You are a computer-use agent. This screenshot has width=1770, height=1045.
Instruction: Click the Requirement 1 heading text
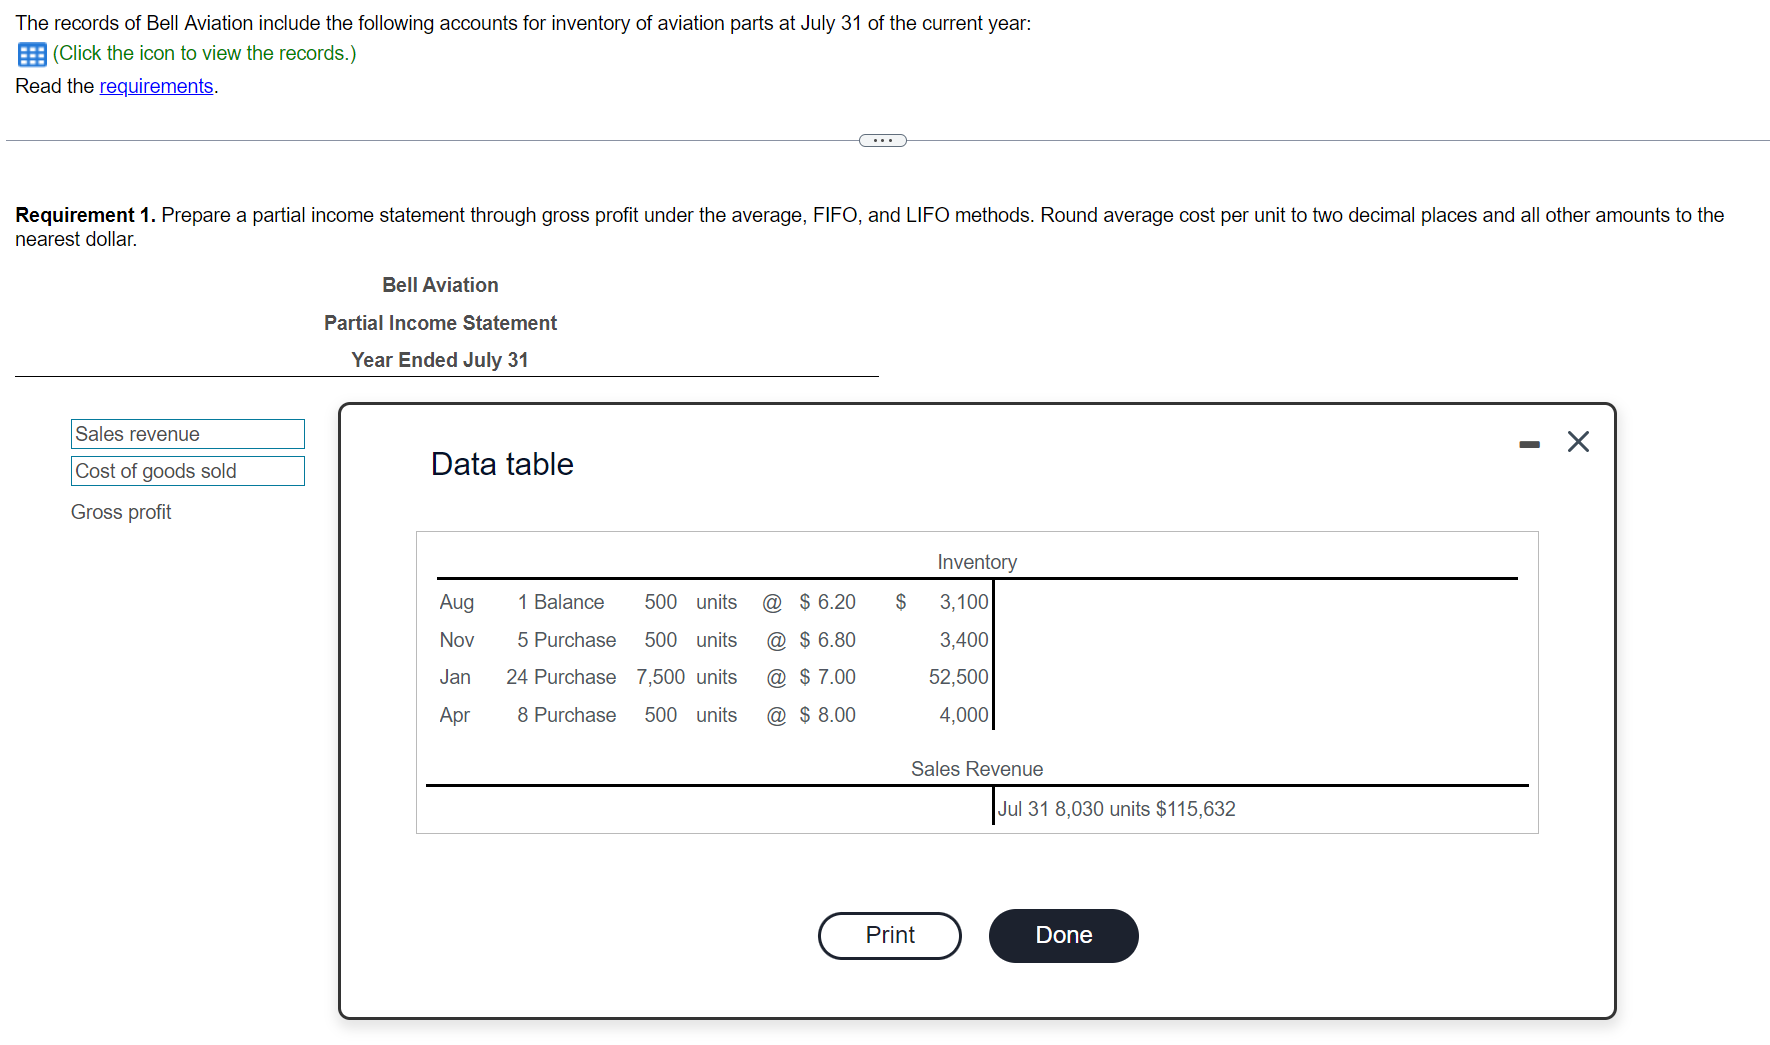(x=84, y=214)
